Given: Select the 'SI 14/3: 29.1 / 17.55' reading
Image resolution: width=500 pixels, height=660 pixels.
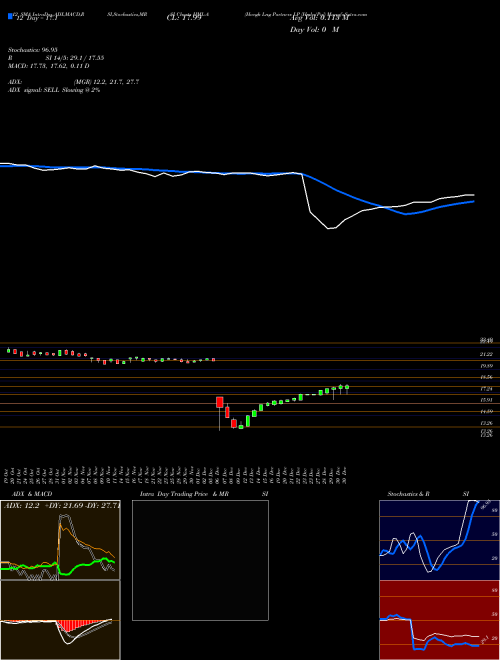Looking at the screenshot, I should (x=75, y=58).
